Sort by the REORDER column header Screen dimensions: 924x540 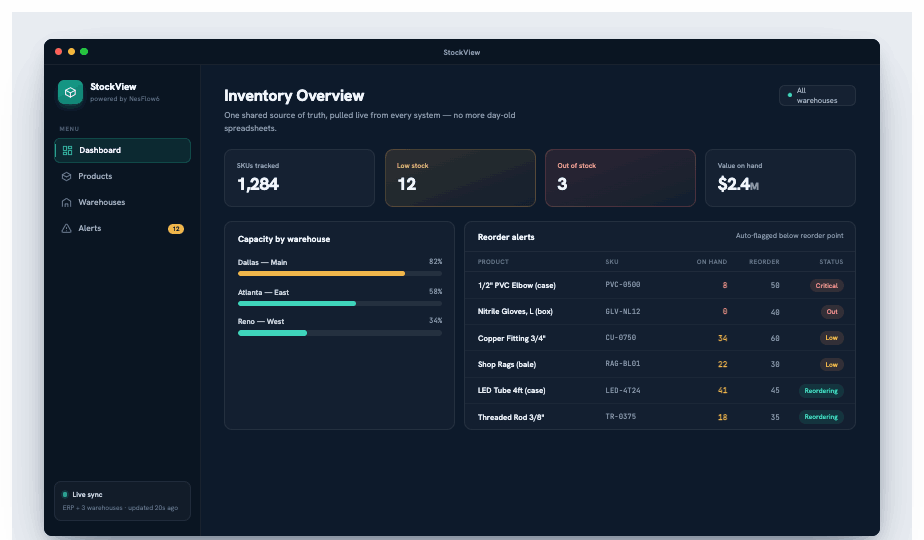pyautogui.click(x=764, y=262)
